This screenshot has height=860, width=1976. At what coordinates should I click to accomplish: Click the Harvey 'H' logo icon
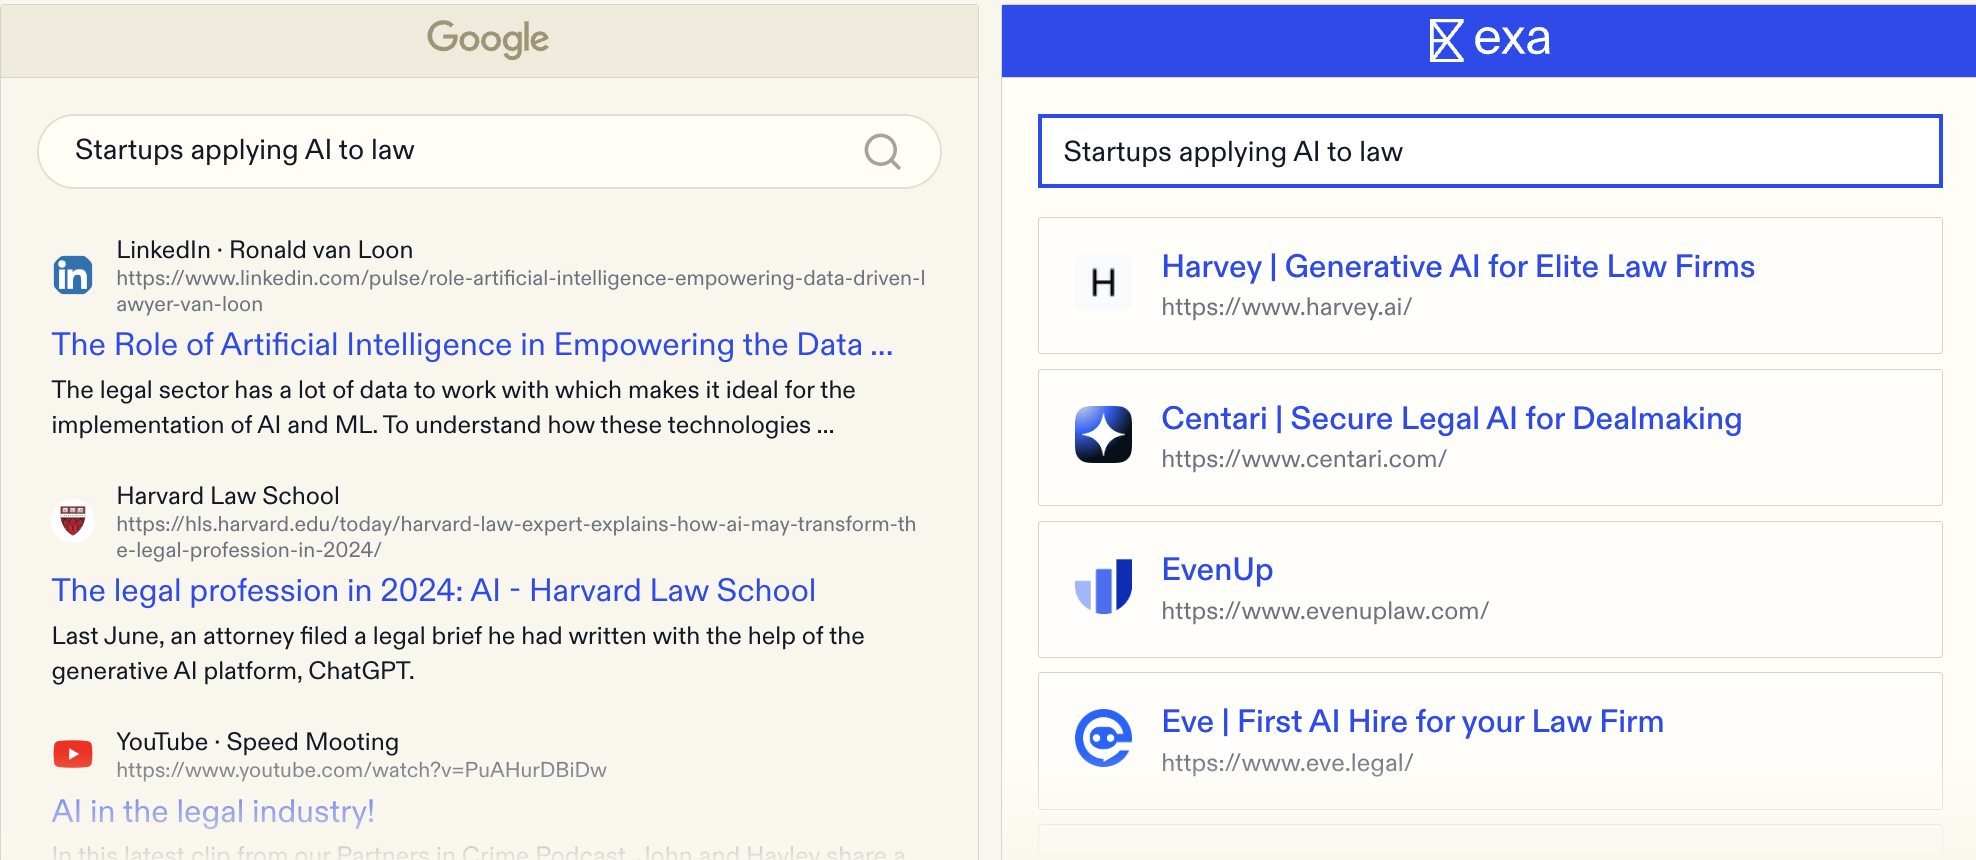pyautogui.click(x=1103, y=284)
